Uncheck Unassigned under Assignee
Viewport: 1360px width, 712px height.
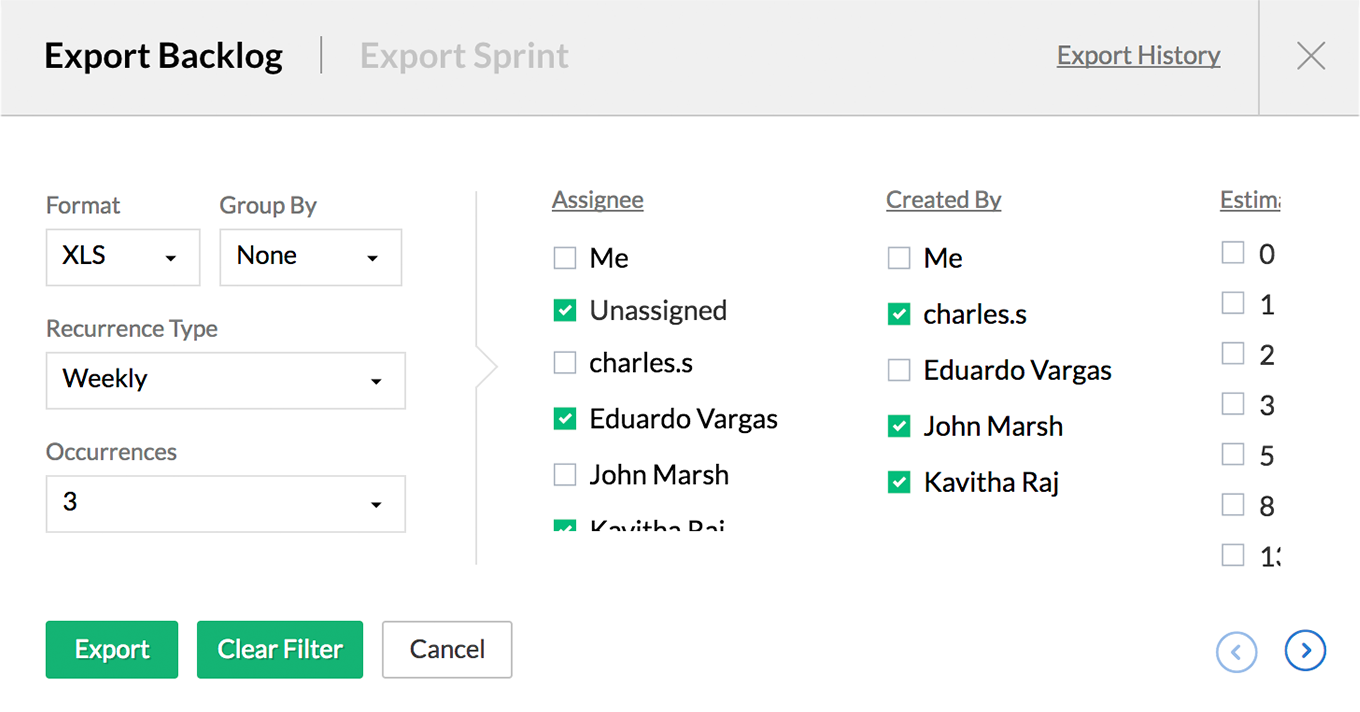[565, 311]
